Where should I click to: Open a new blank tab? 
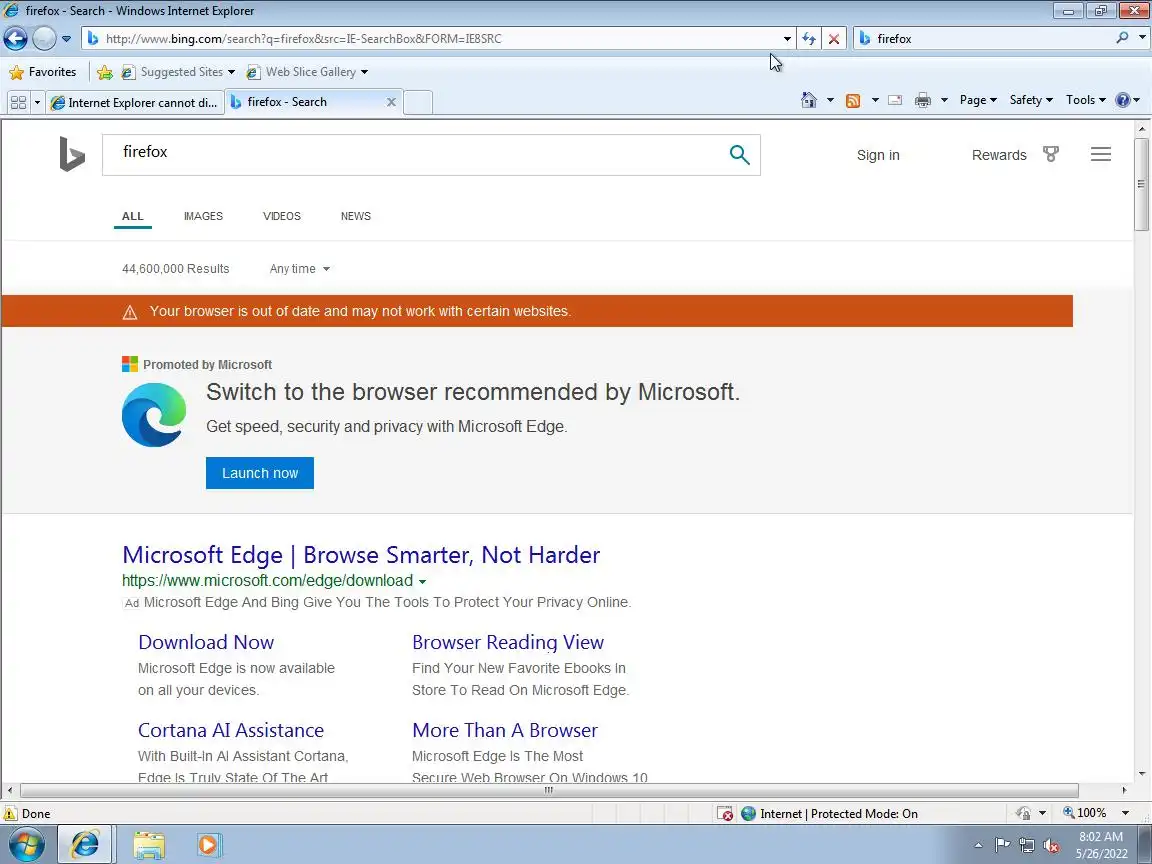click(x=418, y=102)
